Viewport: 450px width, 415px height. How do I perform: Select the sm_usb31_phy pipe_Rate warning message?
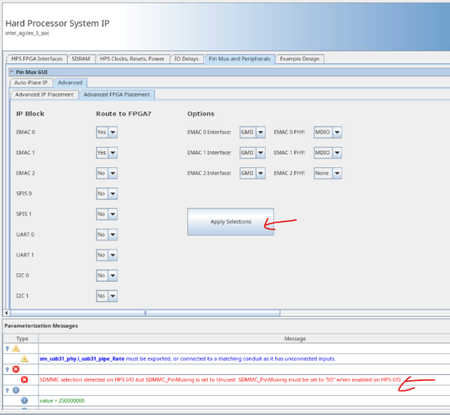click(187, 359)
